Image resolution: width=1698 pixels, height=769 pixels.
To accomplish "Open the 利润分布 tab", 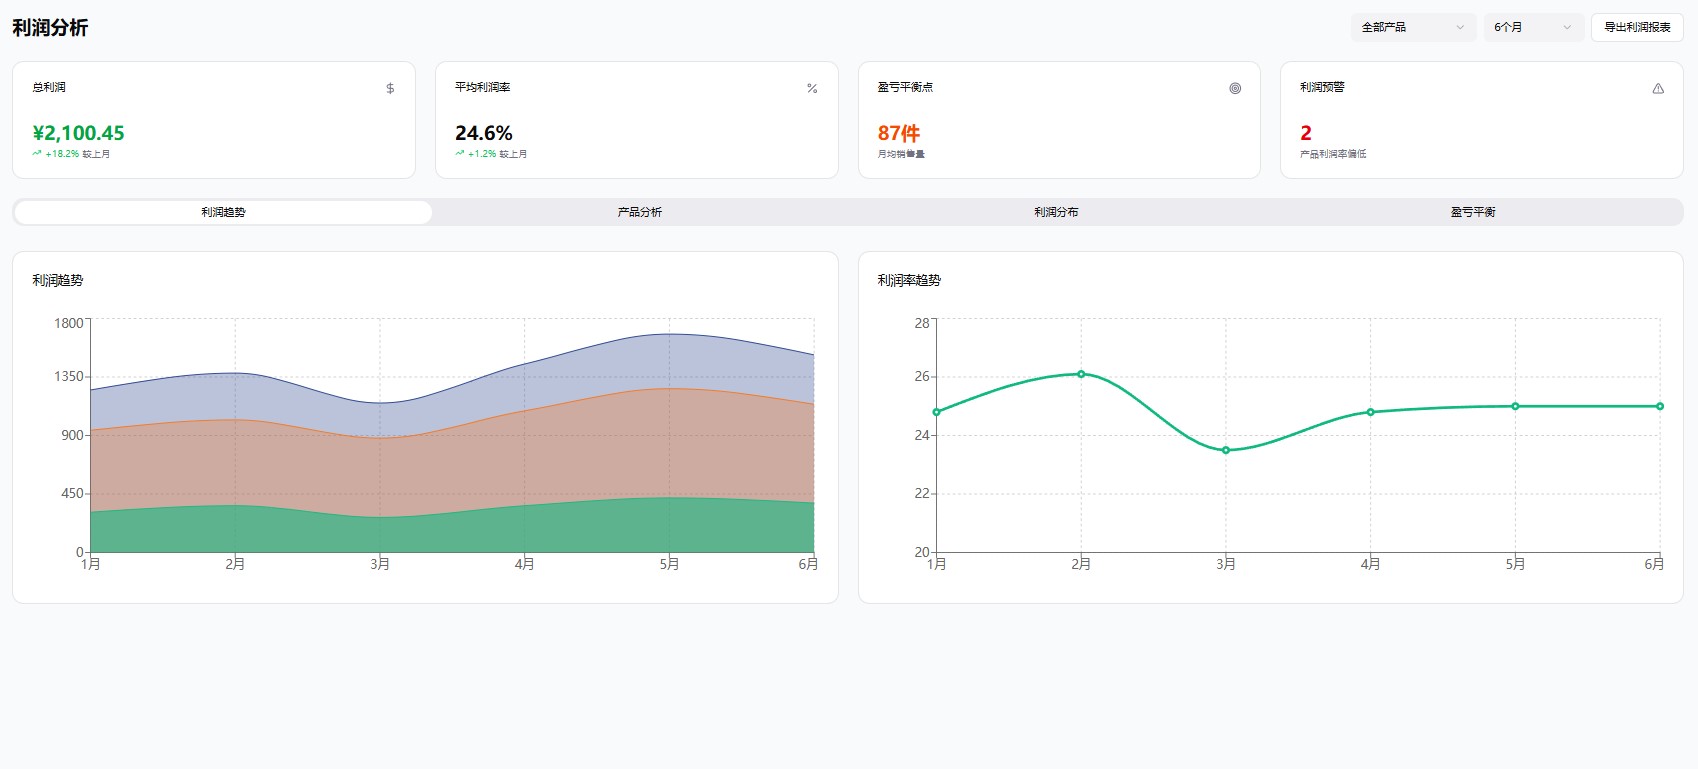I will click(1056, 212).
